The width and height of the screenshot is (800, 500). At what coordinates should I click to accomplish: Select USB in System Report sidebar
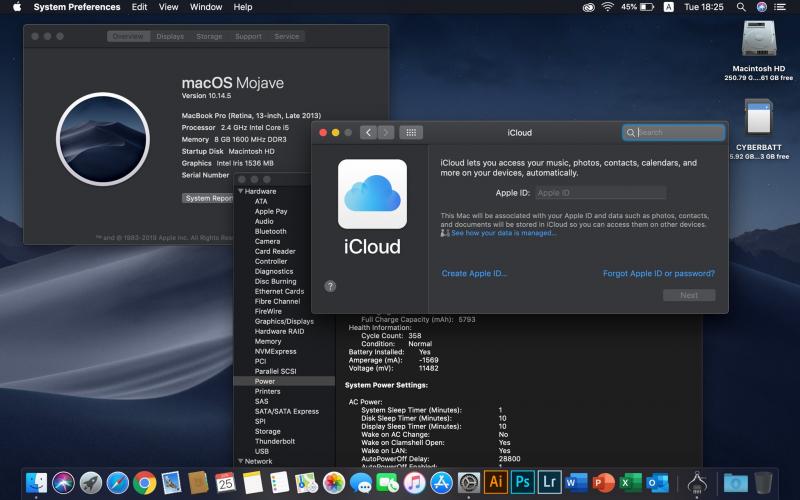click(262, 451)
